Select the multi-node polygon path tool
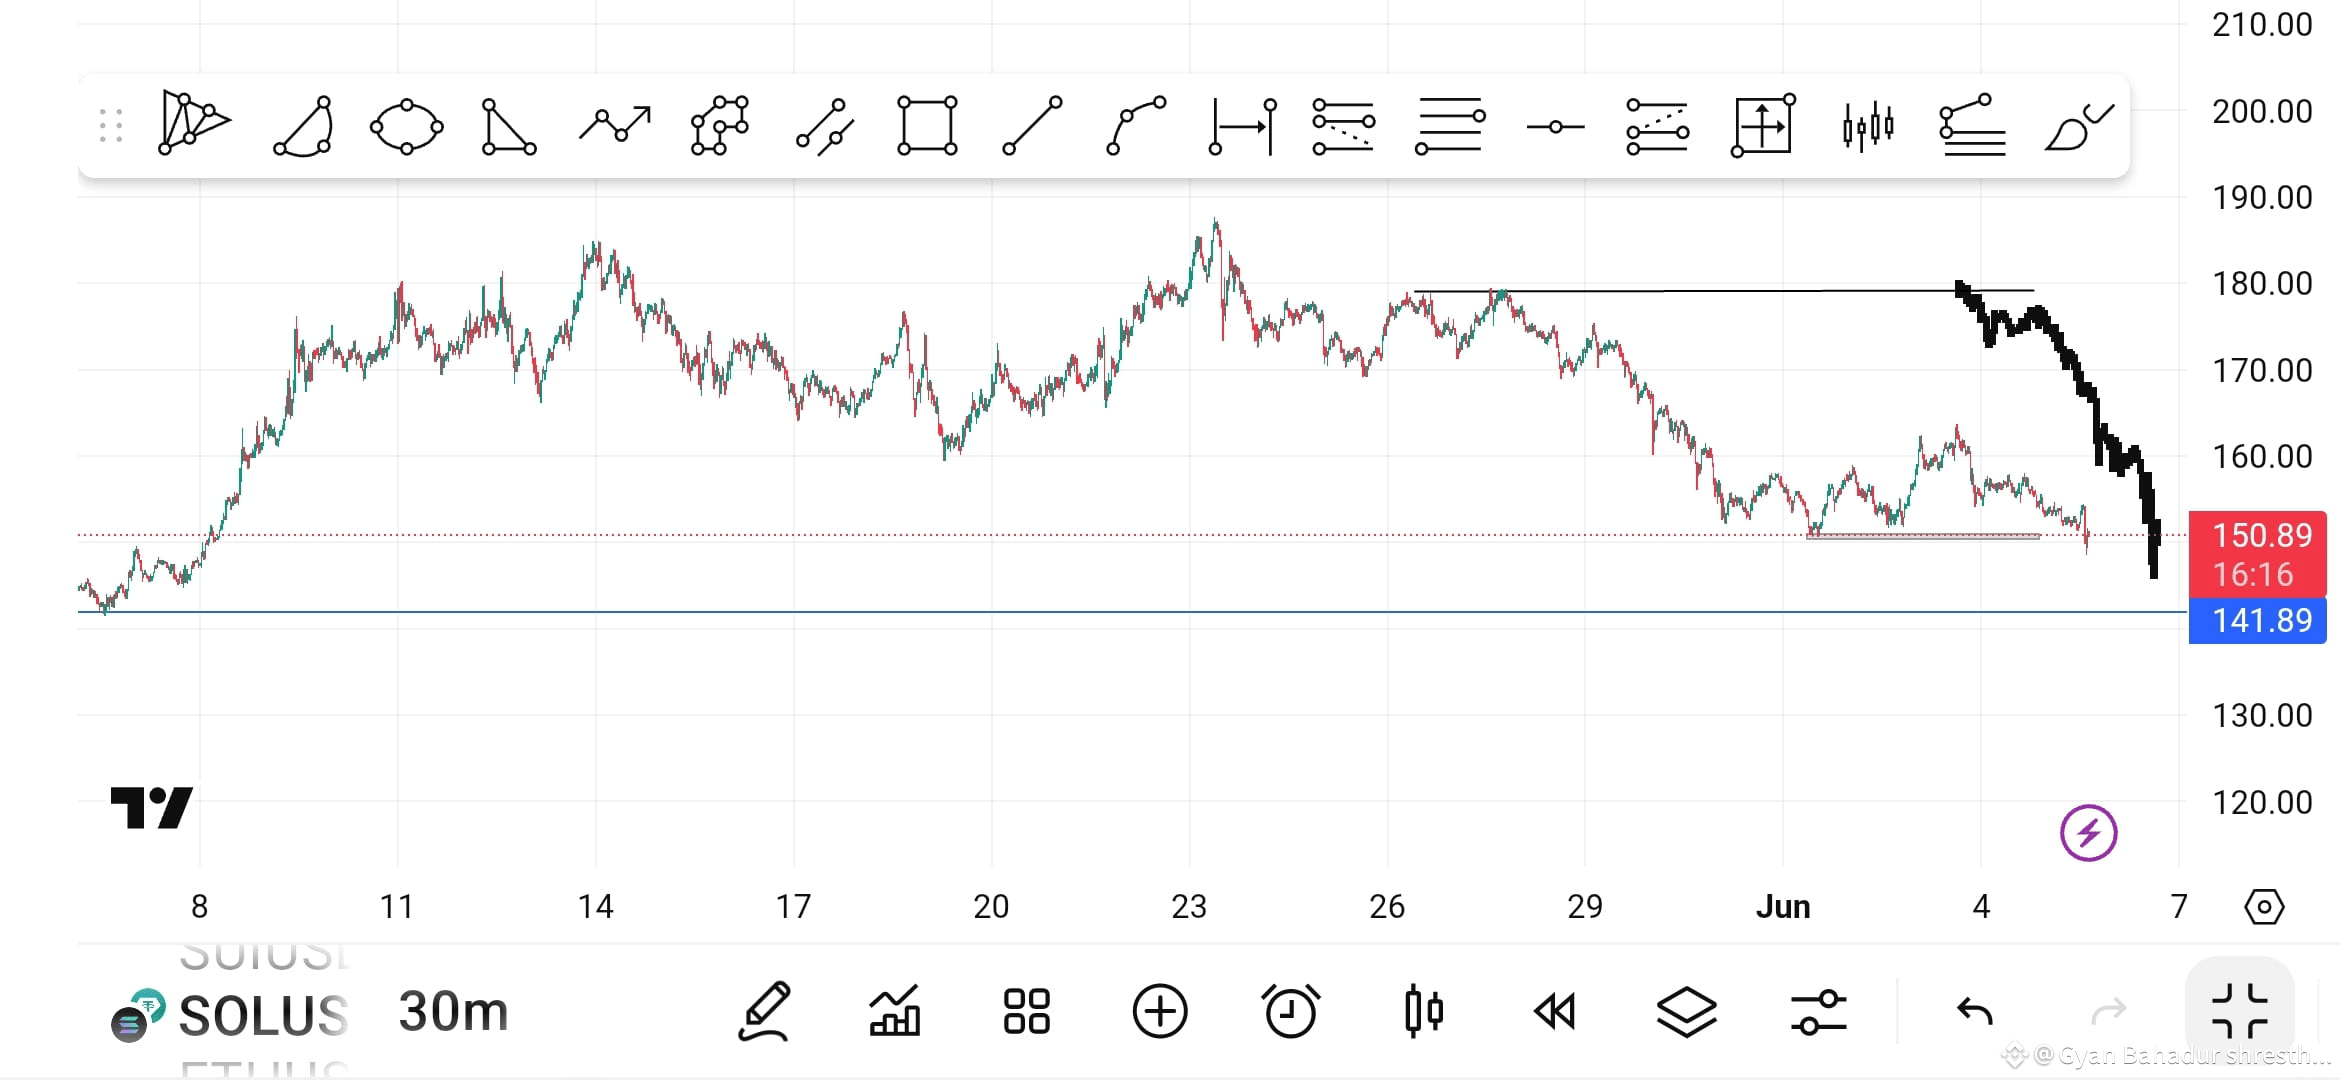The width and height of the screenshot is (2340, 1080). click(720, 125)
